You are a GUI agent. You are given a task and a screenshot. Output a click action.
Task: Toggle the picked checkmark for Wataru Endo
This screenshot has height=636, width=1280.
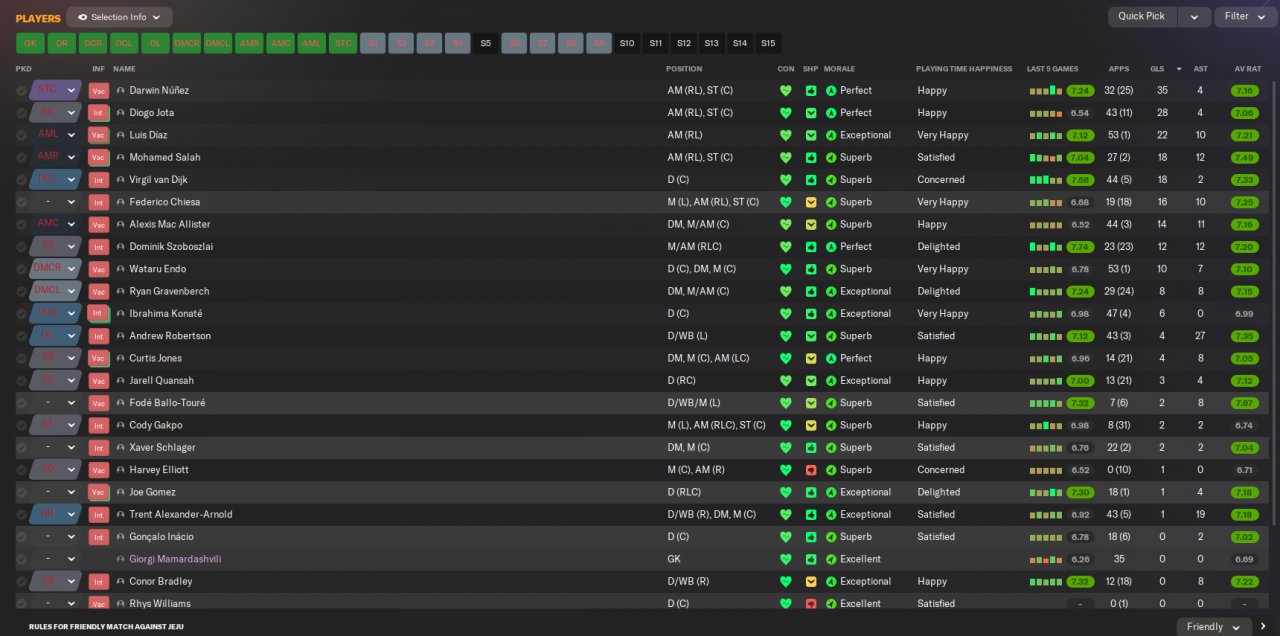(21, 269)
